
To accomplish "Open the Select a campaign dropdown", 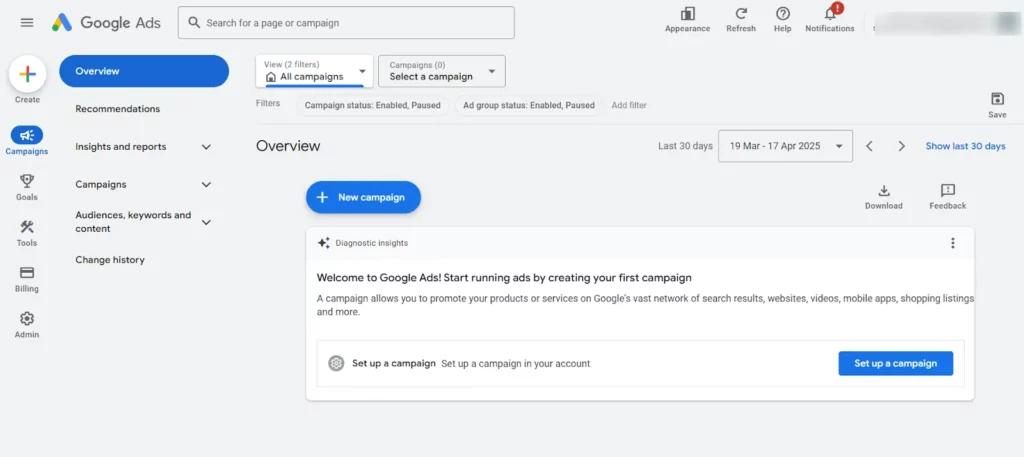I will pyautogui.click(x=441, y=71).
